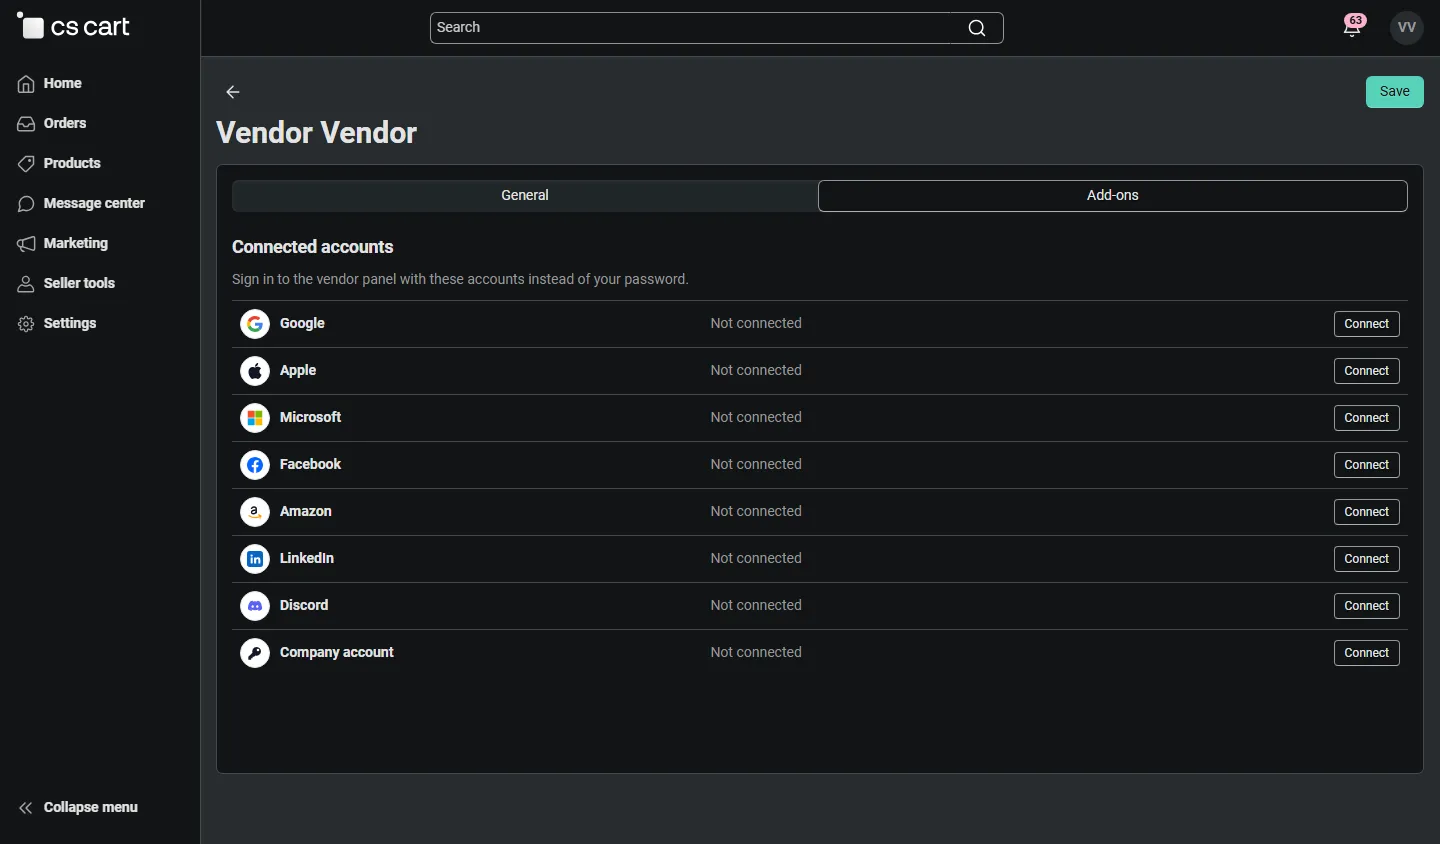
Task: Click the Not connected status for Discord
Action: [756, 606]
